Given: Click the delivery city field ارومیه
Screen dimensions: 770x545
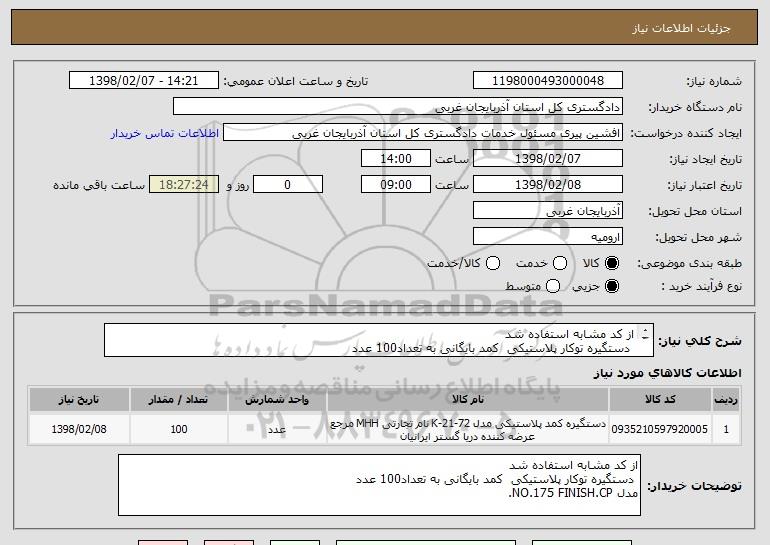Looking at the screenshot, I should [x=548, y=237].
